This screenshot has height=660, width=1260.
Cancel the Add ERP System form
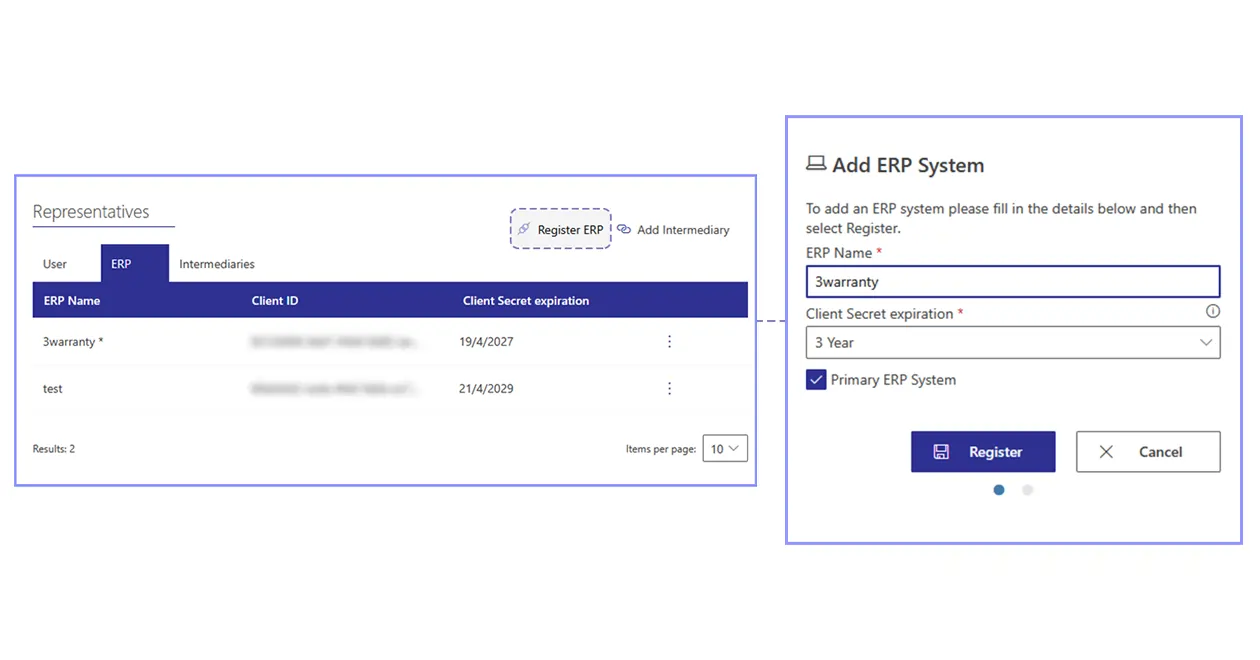pos(1148,451)
